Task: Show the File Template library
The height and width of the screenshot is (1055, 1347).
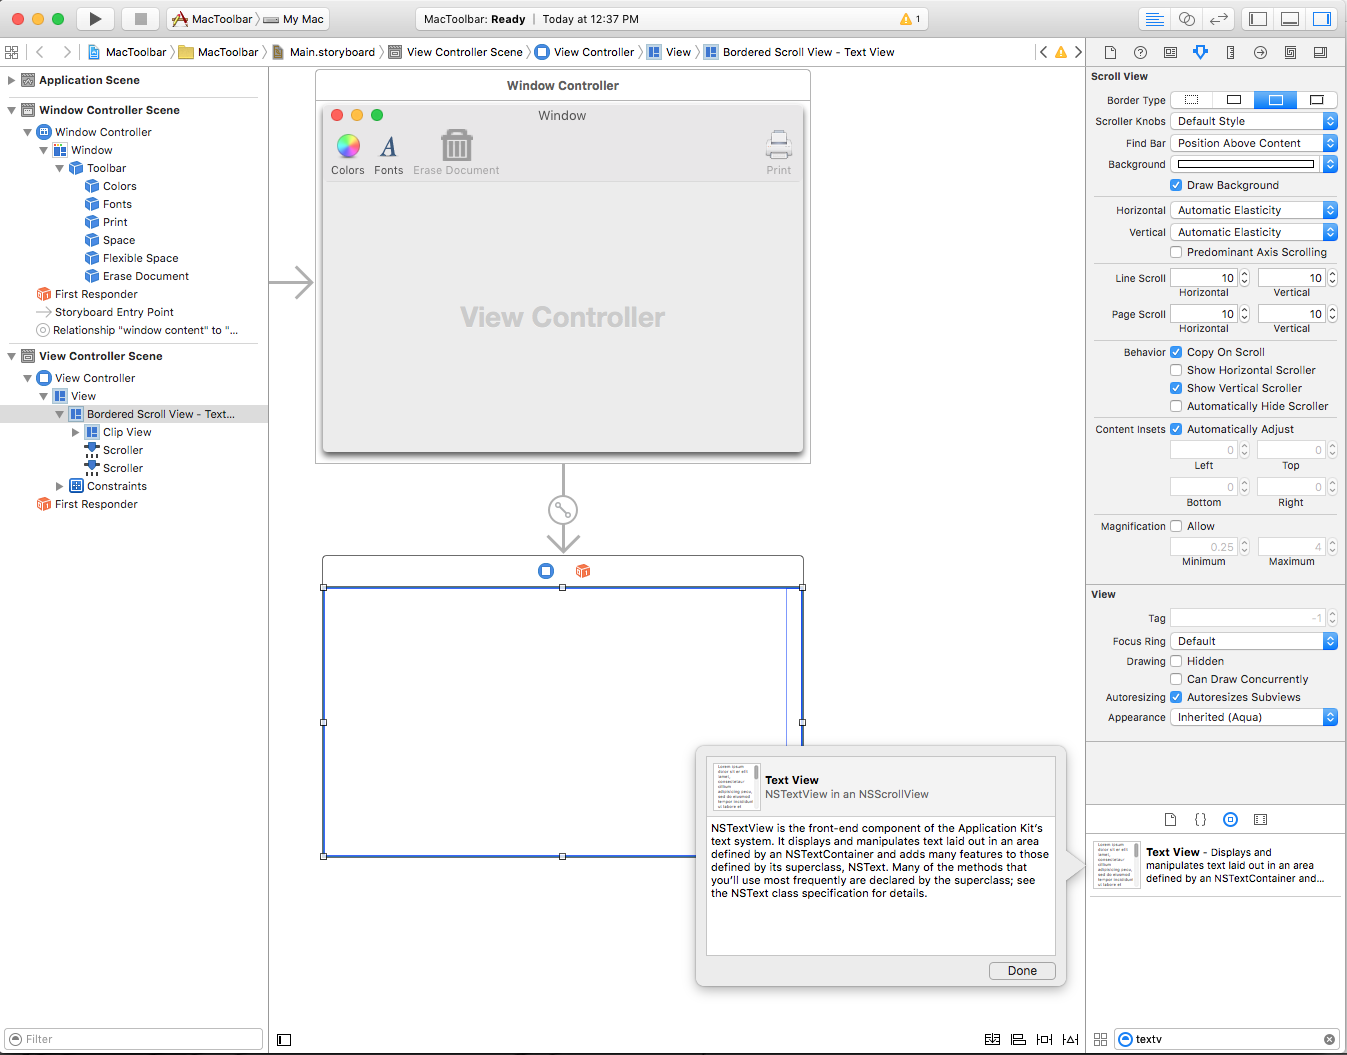Action: click(x=1171, y=819)
